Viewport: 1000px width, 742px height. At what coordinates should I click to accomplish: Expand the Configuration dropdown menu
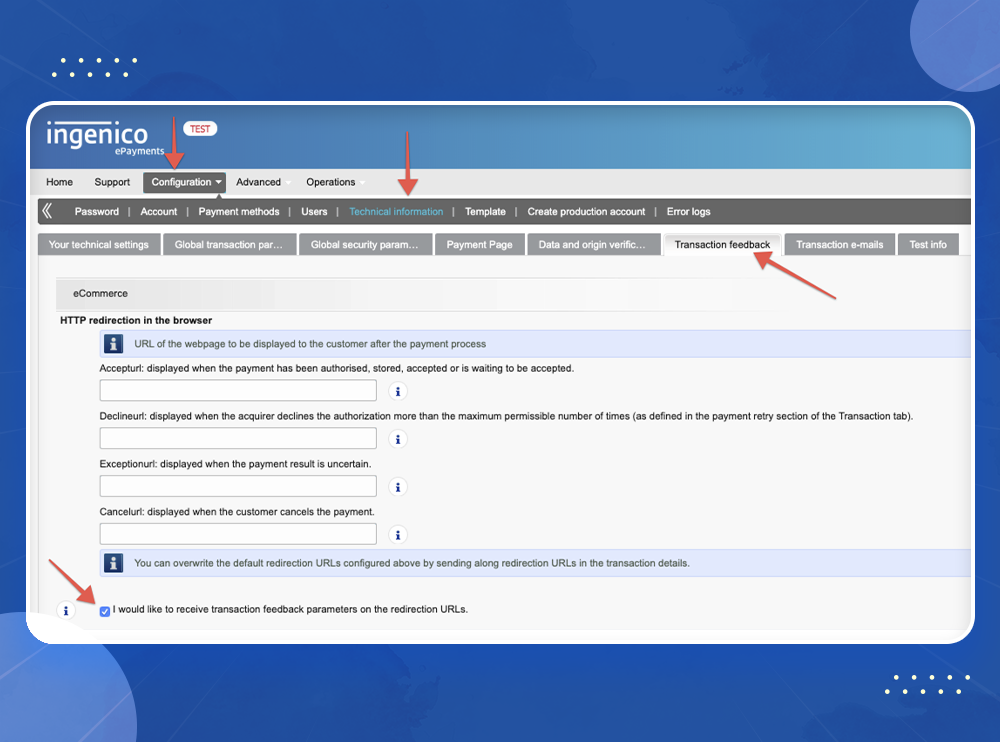pos(186,182)
